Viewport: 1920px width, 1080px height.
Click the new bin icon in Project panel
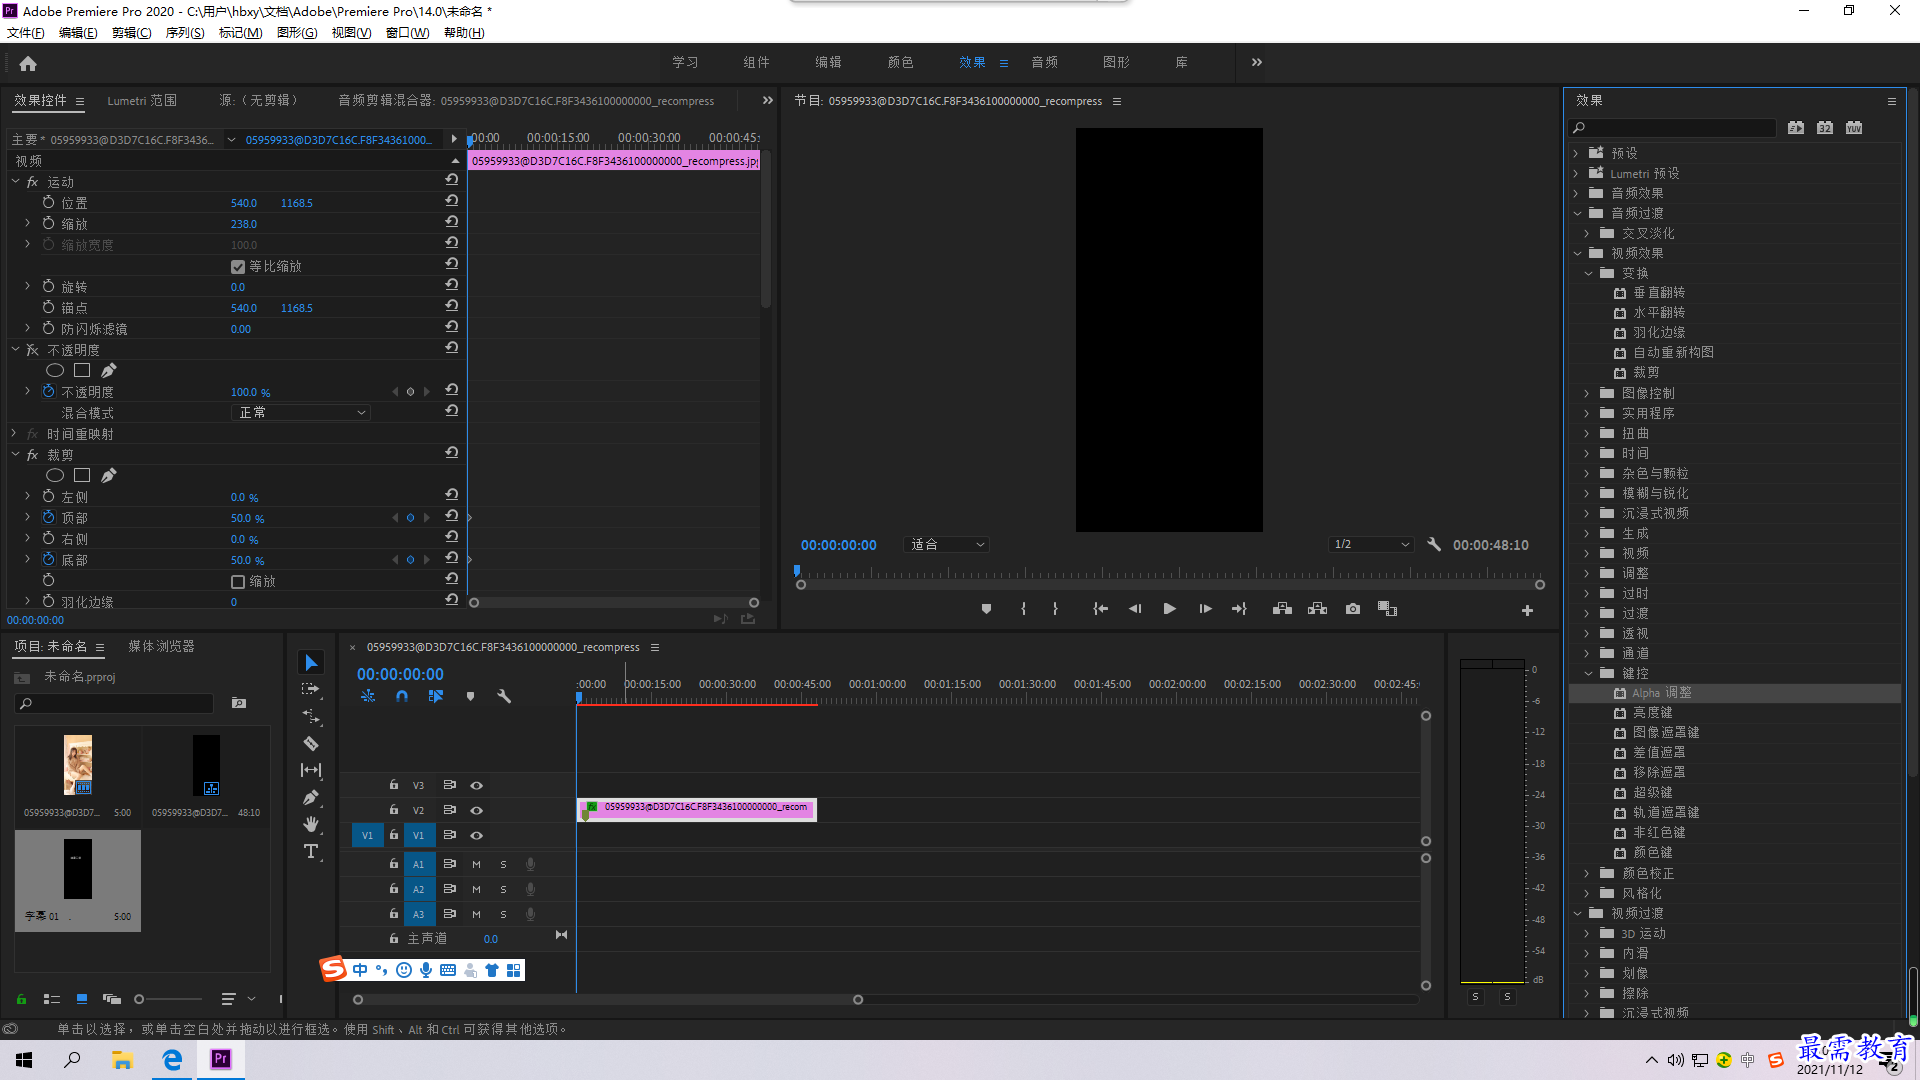[239, 703]
